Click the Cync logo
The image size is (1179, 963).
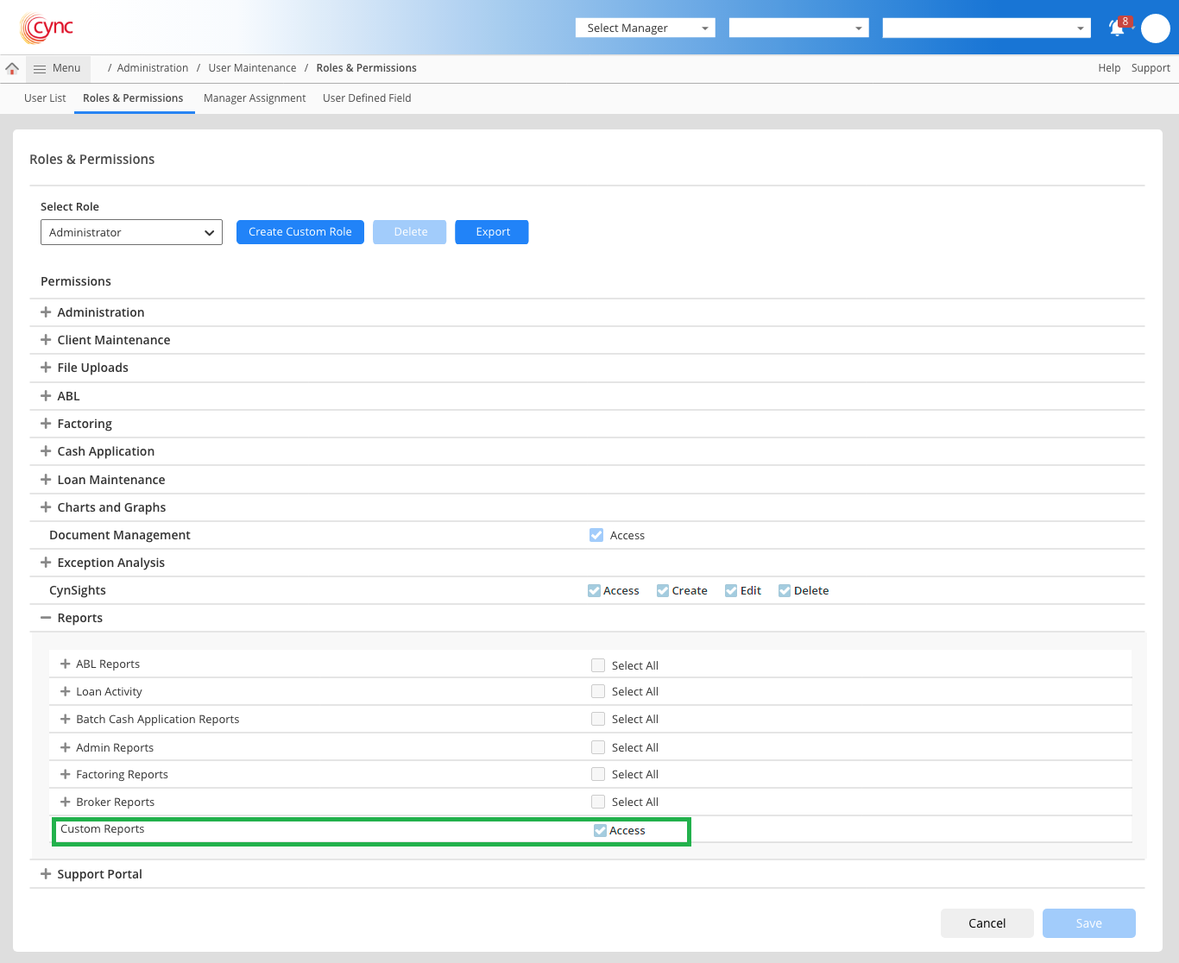pyautogui.click(x=47, y=28)
